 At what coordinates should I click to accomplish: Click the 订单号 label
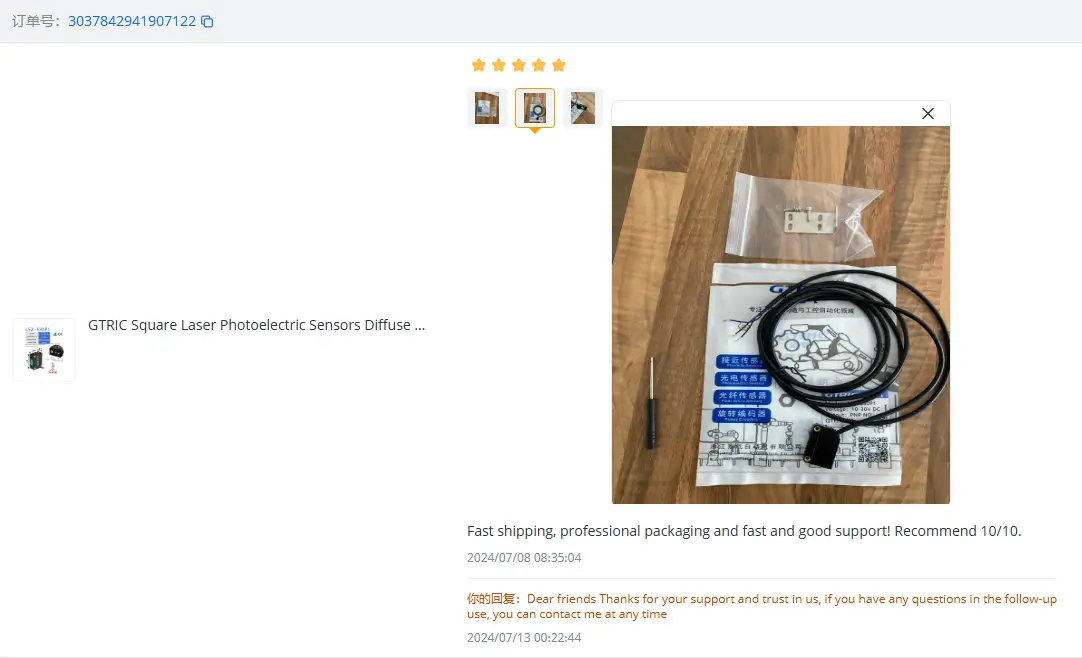[36, 21]
